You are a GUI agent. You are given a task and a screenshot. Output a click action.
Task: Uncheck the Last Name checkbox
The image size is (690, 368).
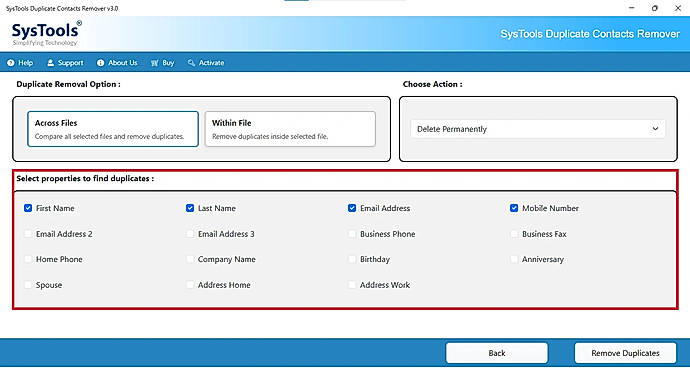click(190, 208)
